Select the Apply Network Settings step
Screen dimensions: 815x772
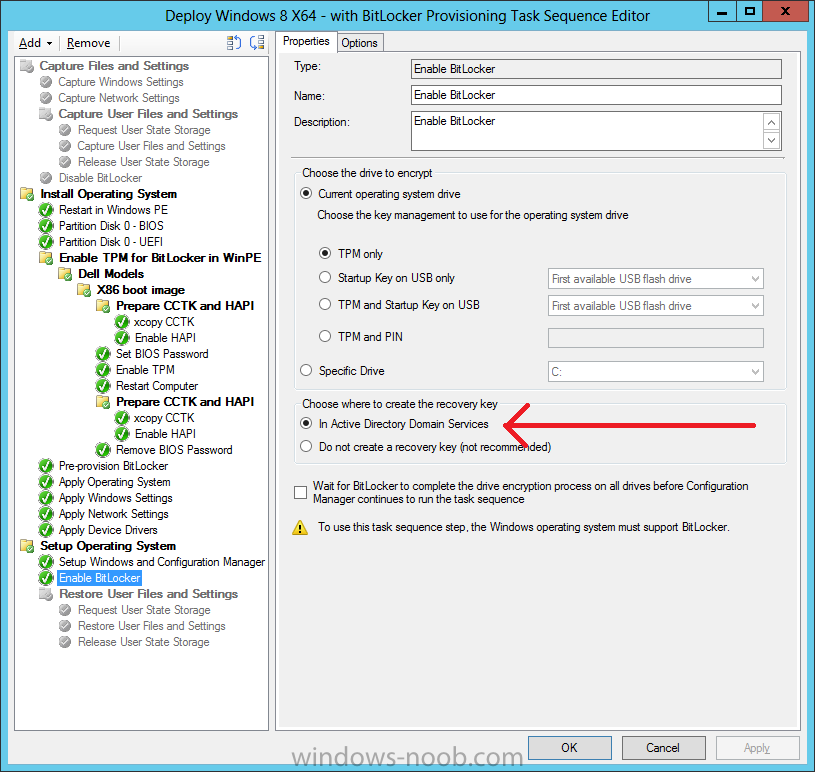point(114,514)
